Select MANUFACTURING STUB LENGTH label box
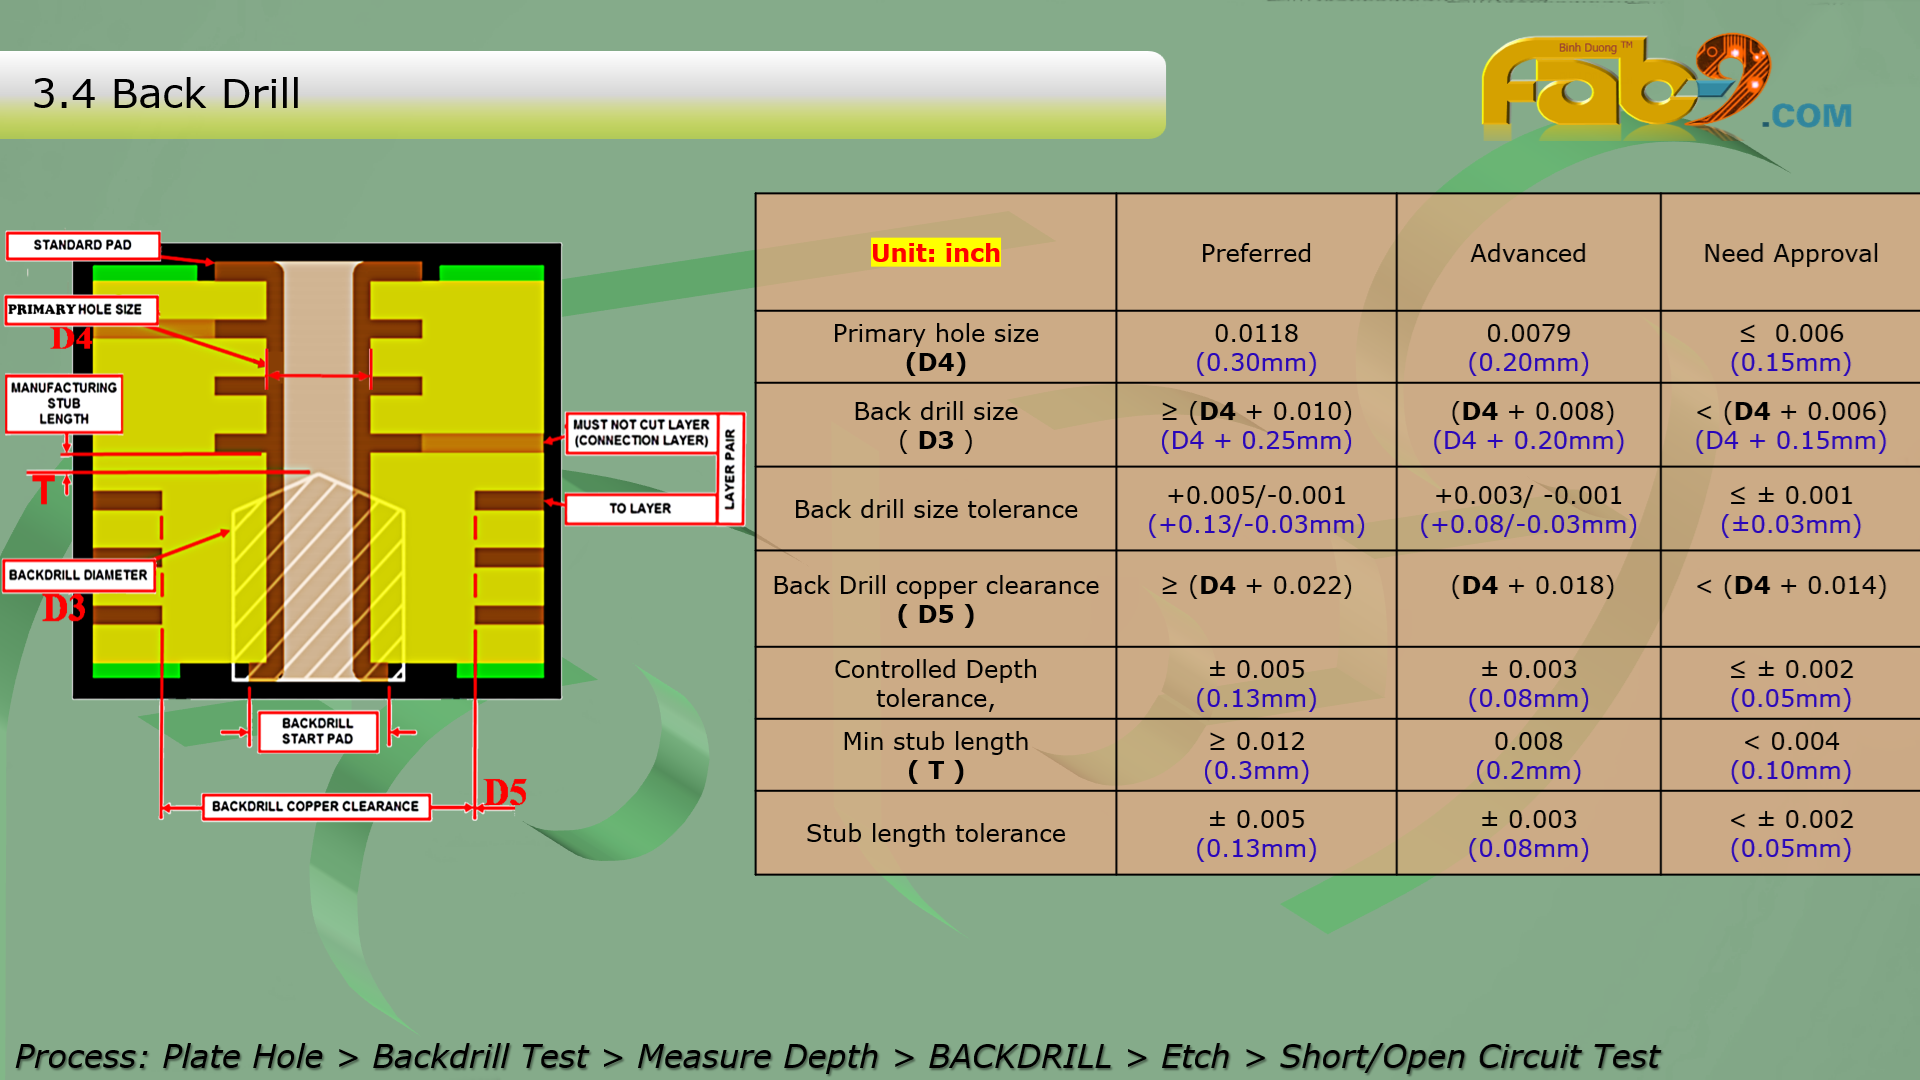Screen dimensions: 1920x1080 pyautogui.click(x=64, y=403)
